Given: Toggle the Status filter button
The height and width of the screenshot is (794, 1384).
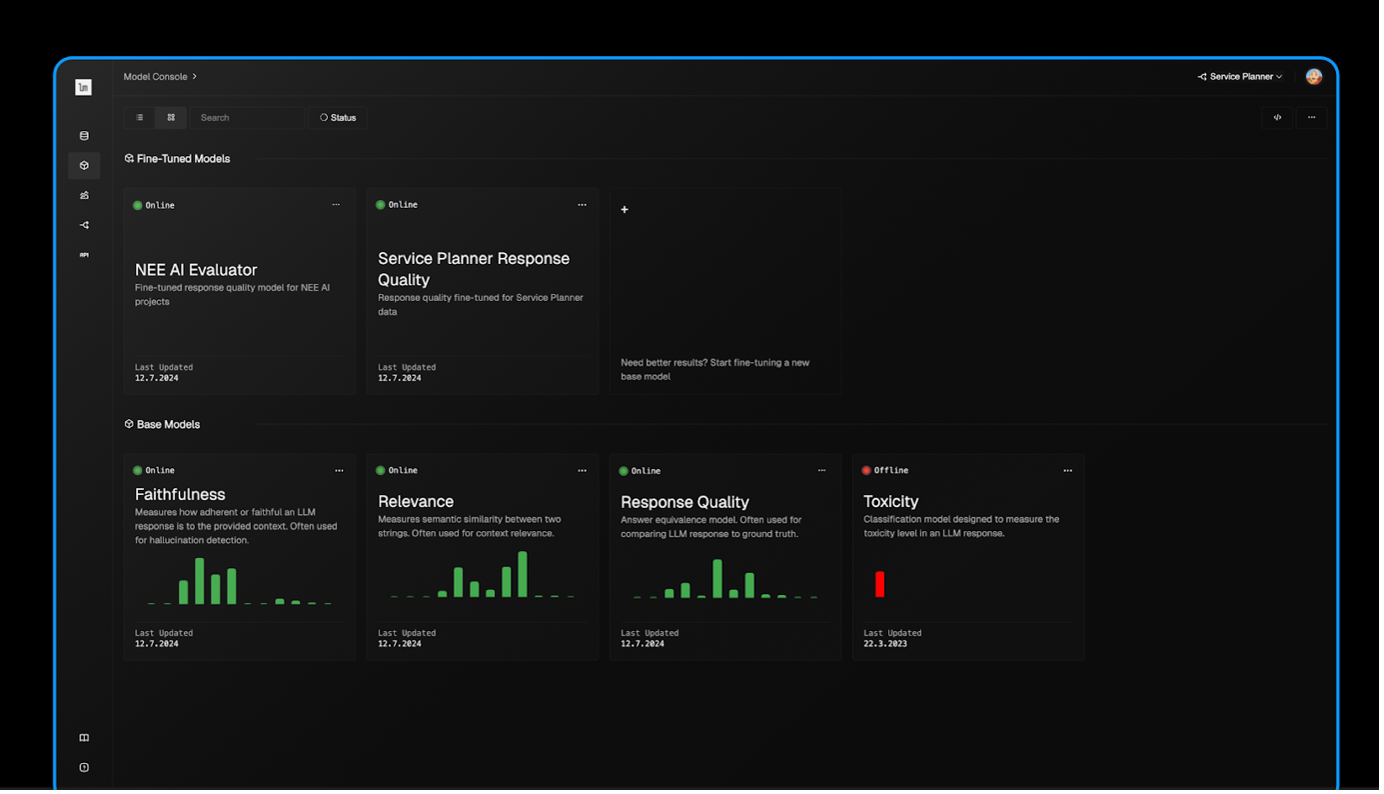Looking at the screenshot, I should (x=338, y=118).
